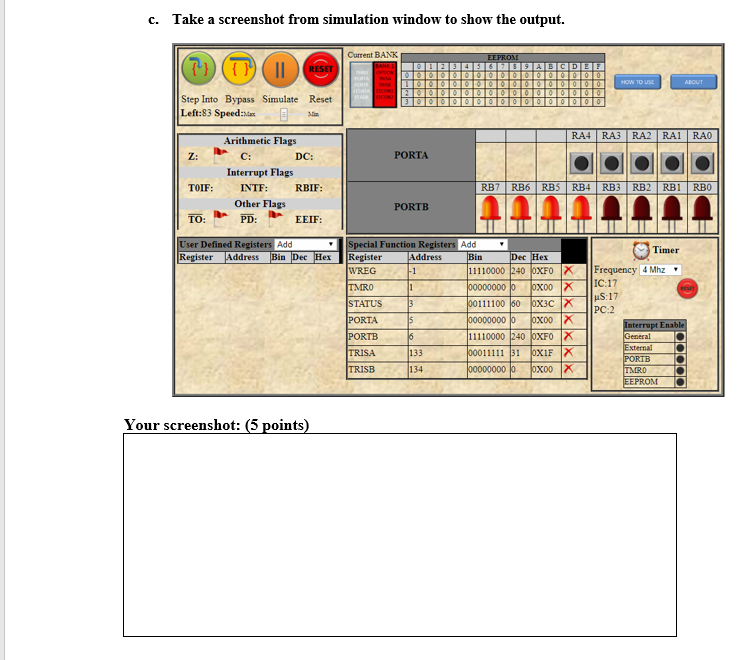Remove the PORTB register row
756x660 pixels.
click(x=568, y=336)
